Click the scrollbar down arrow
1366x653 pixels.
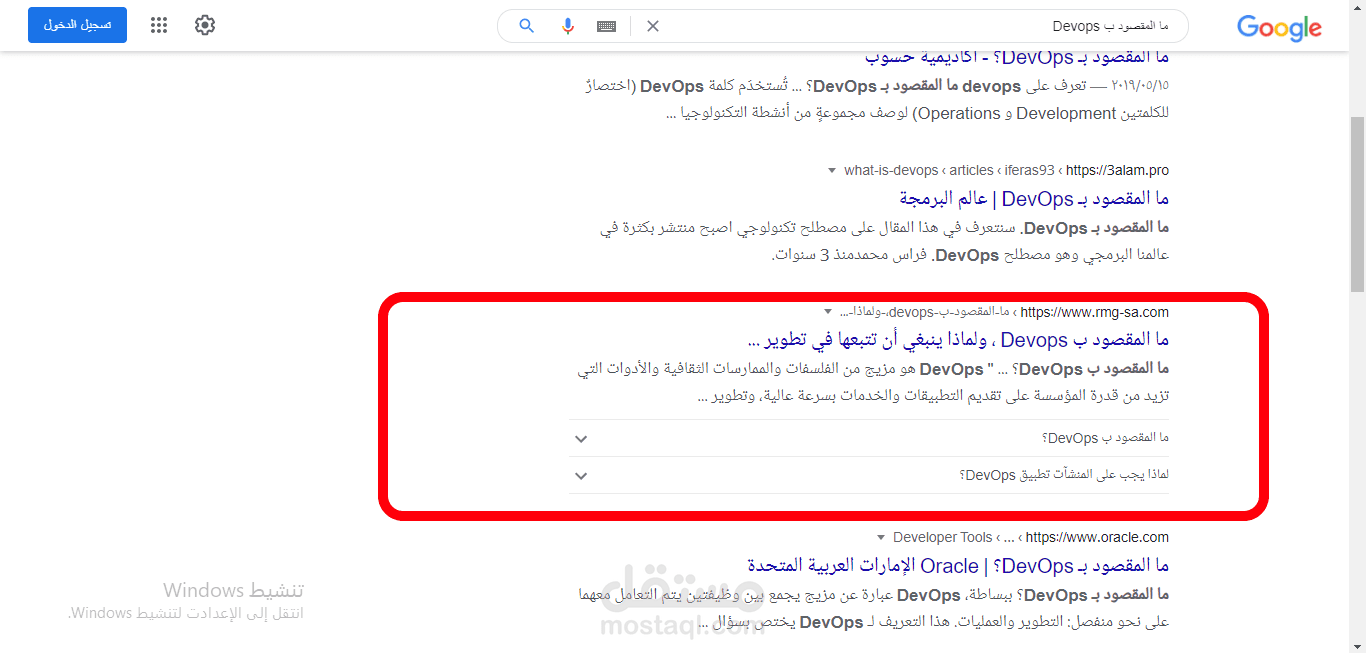tap(1357, 644)
